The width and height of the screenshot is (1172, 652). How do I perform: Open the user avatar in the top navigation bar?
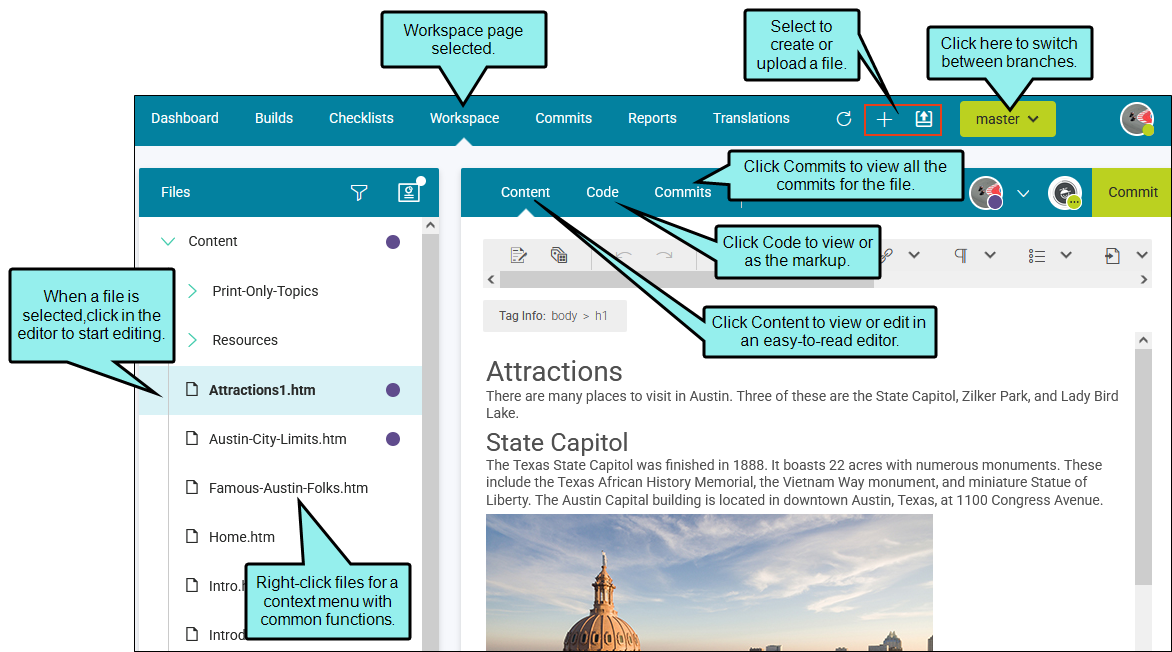[1137, 119]
